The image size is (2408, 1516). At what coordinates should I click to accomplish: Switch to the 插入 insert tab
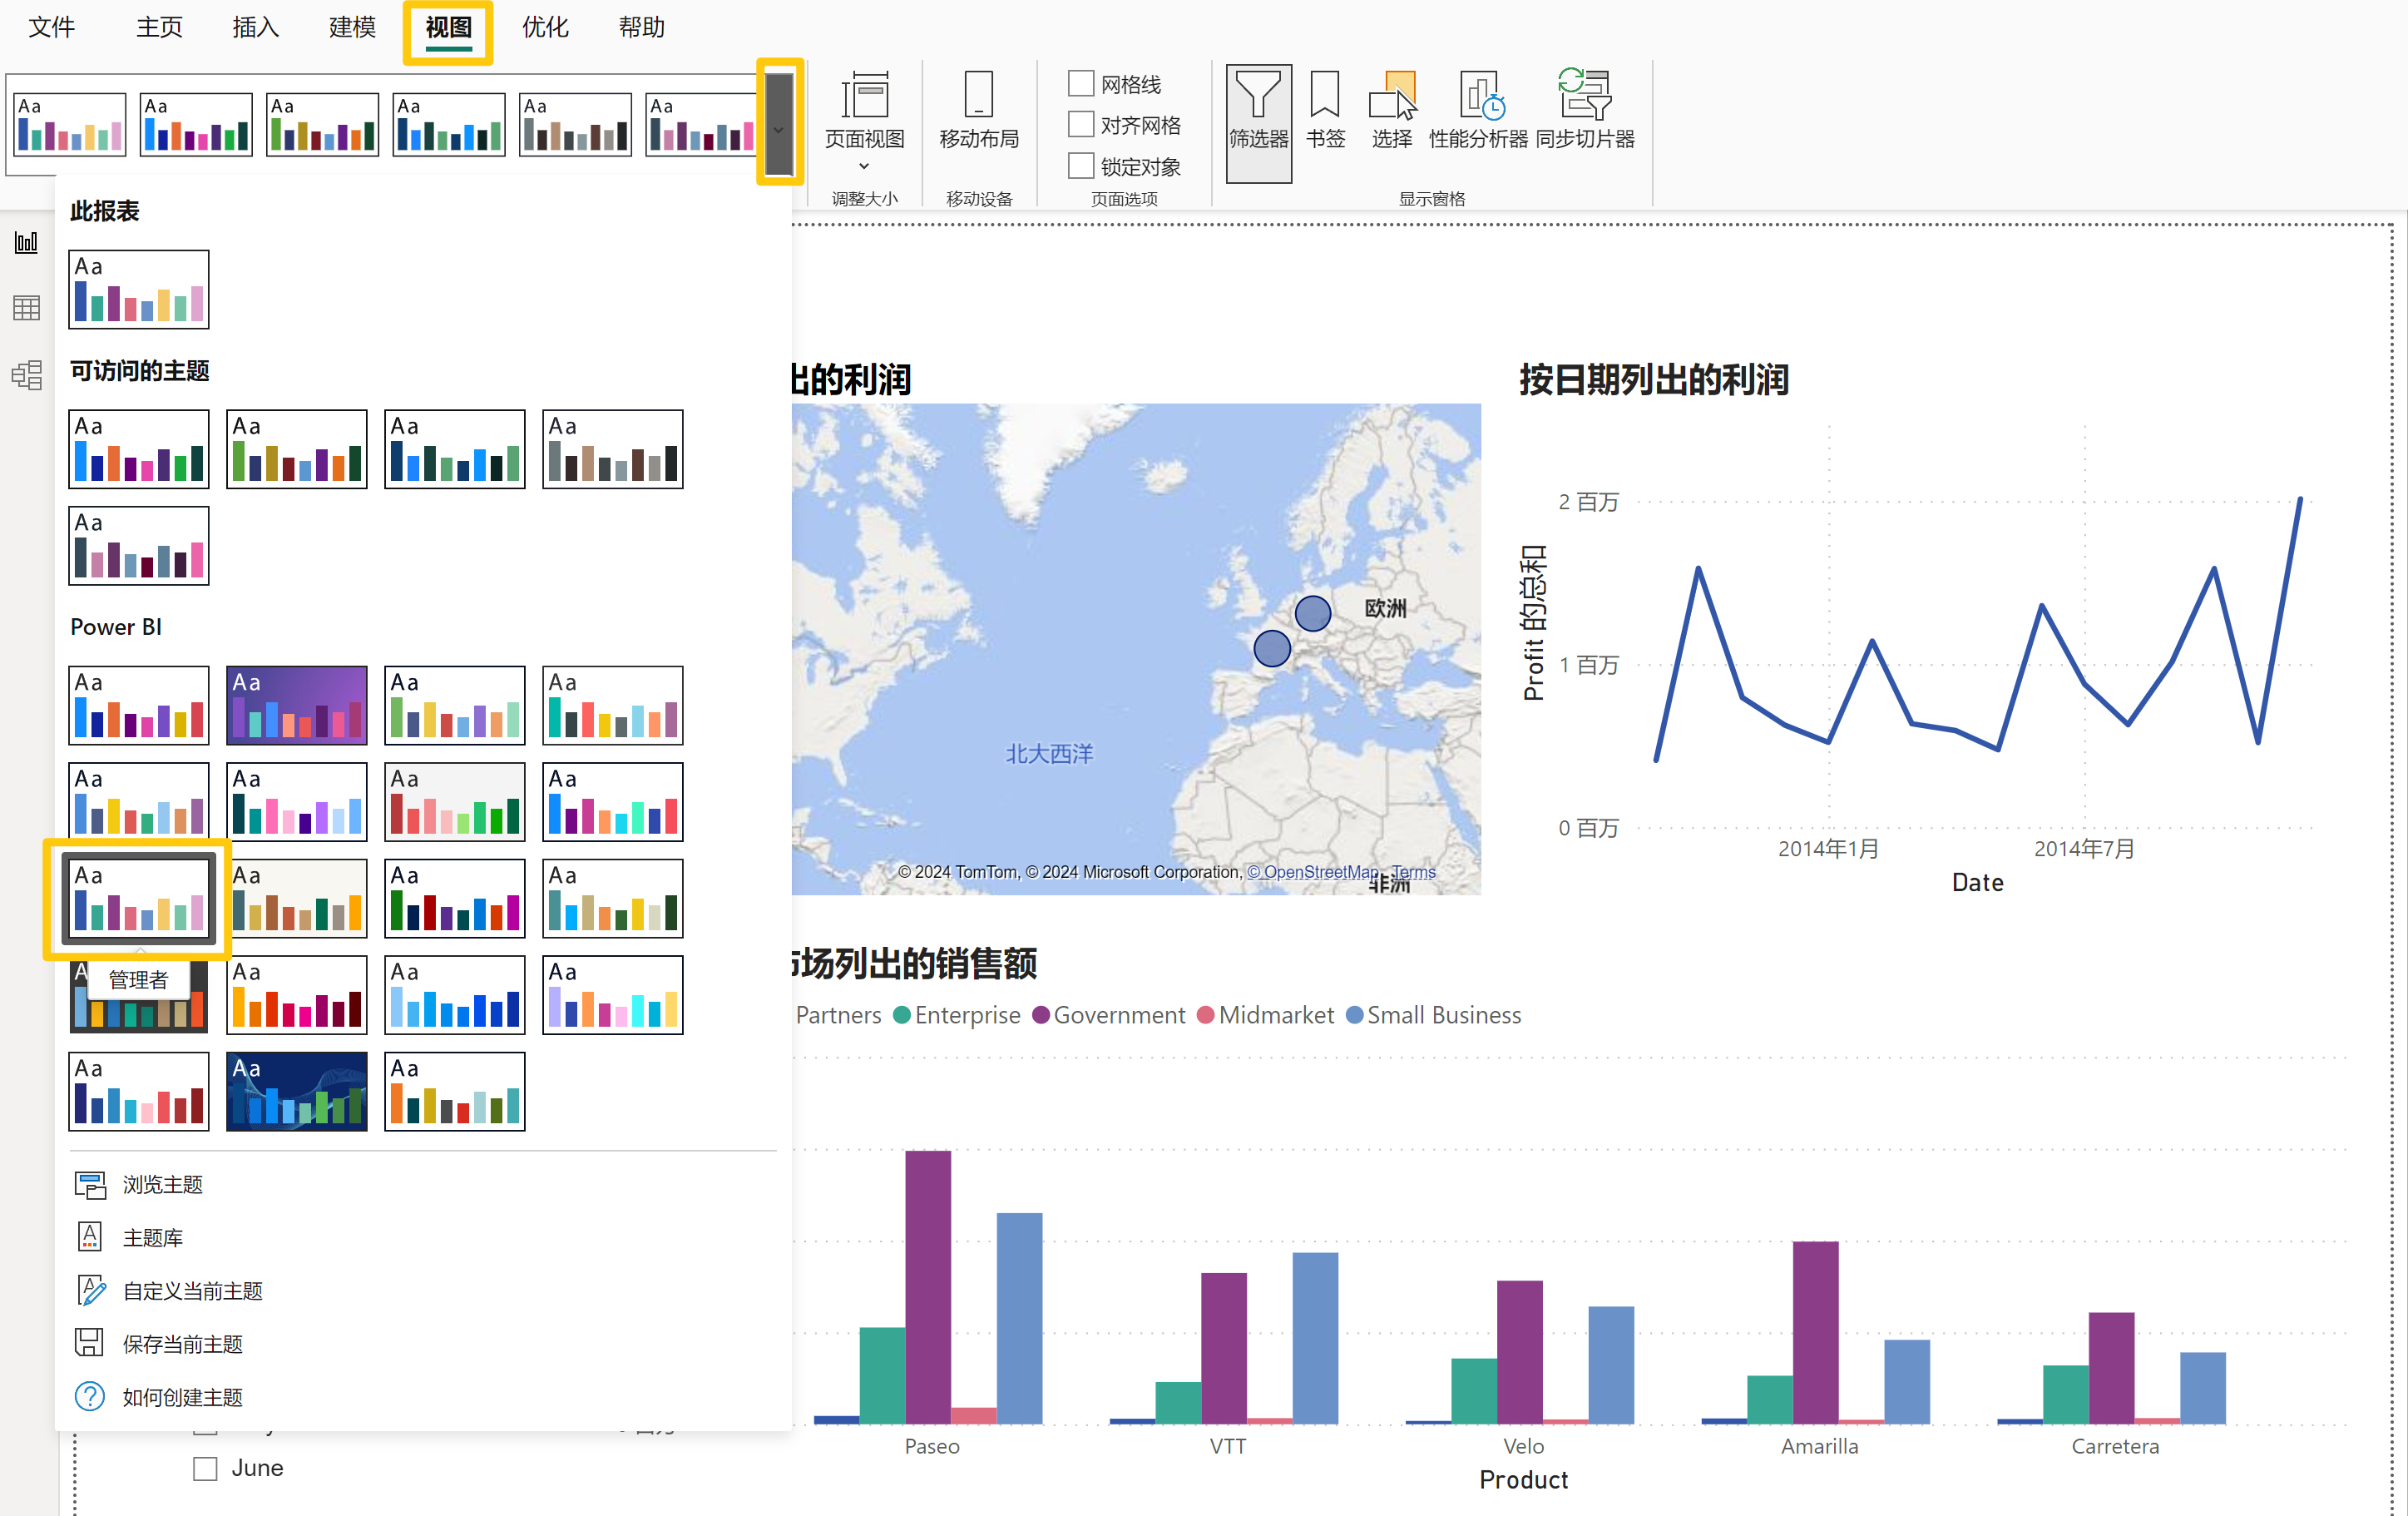click(x=255, y=28)
